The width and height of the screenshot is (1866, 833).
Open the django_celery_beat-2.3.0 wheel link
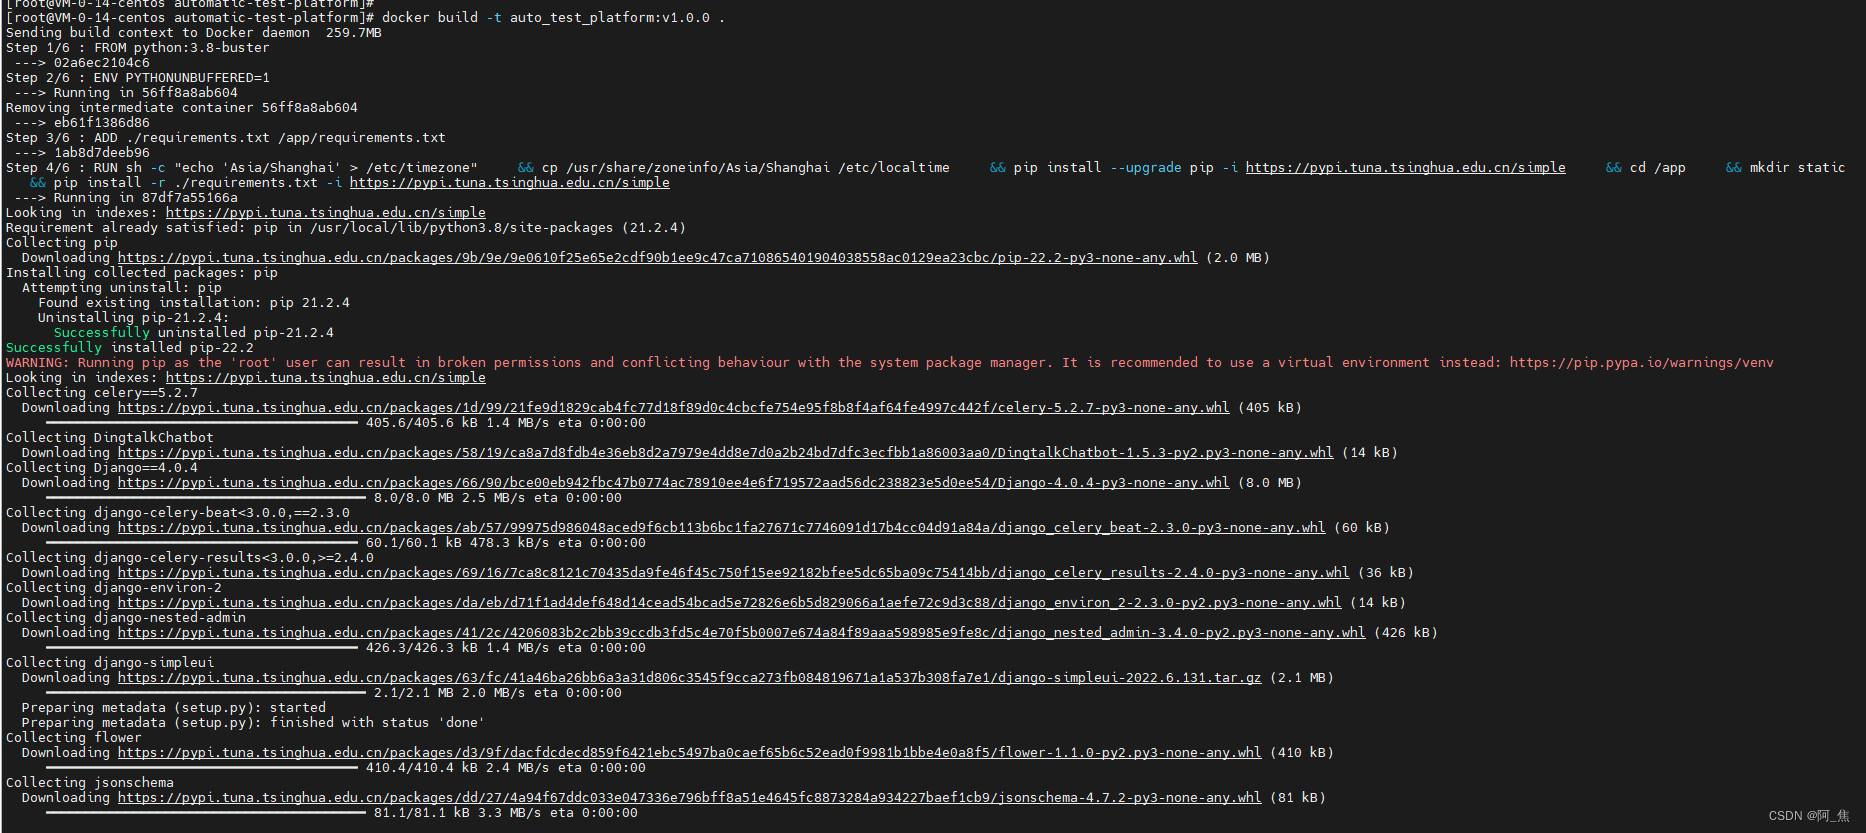pos(721,528)
